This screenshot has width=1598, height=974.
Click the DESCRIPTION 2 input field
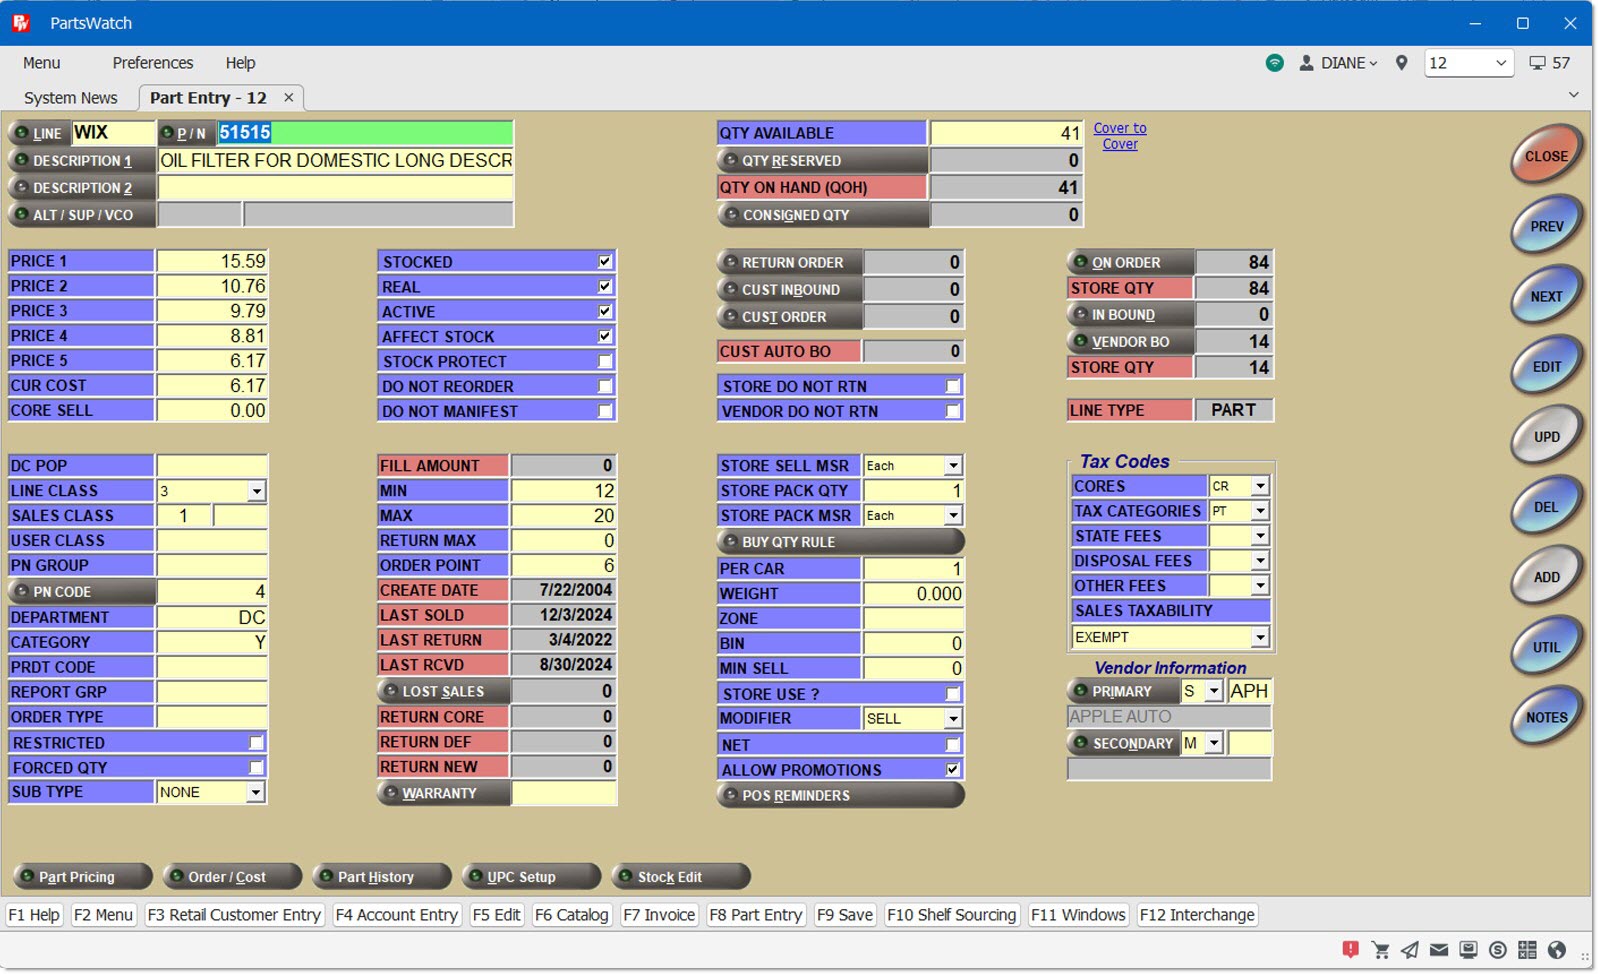click(x=335, y=188)
